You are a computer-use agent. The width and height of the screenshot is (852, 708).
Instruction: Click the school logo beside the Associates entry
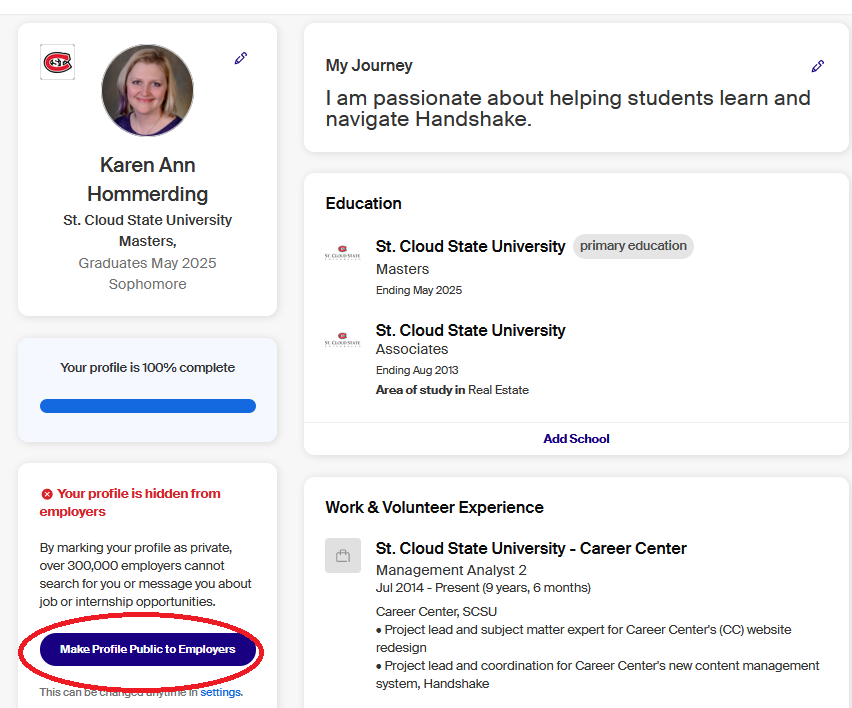click(x=342, y=340)
